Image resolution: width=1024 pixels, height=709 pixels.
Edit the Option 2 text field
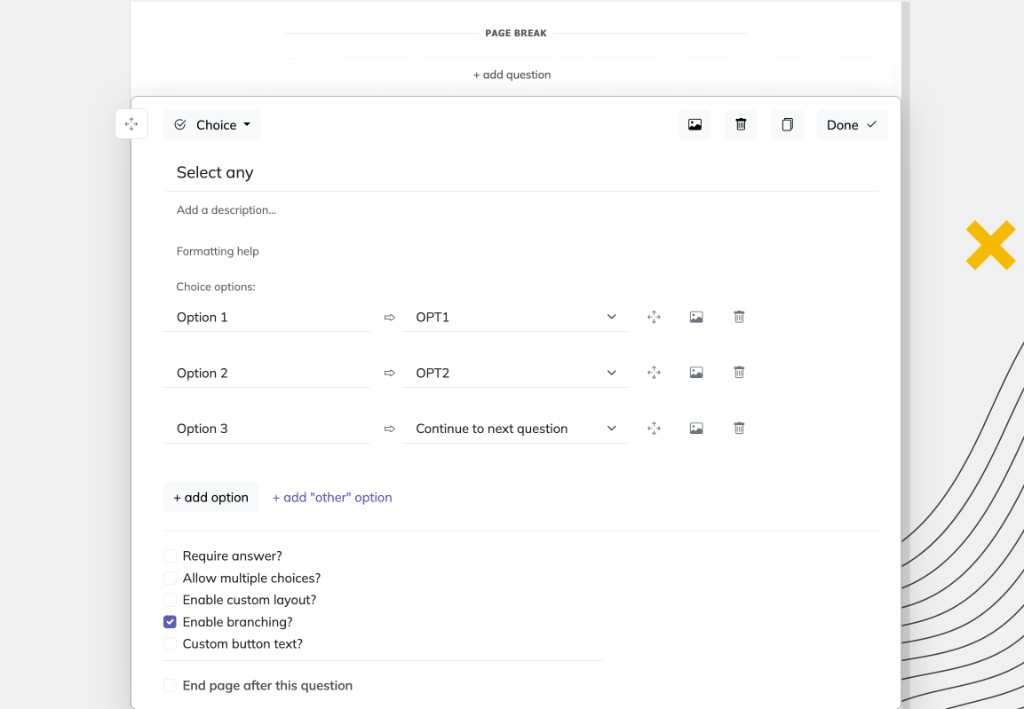(x=266, y=373)
